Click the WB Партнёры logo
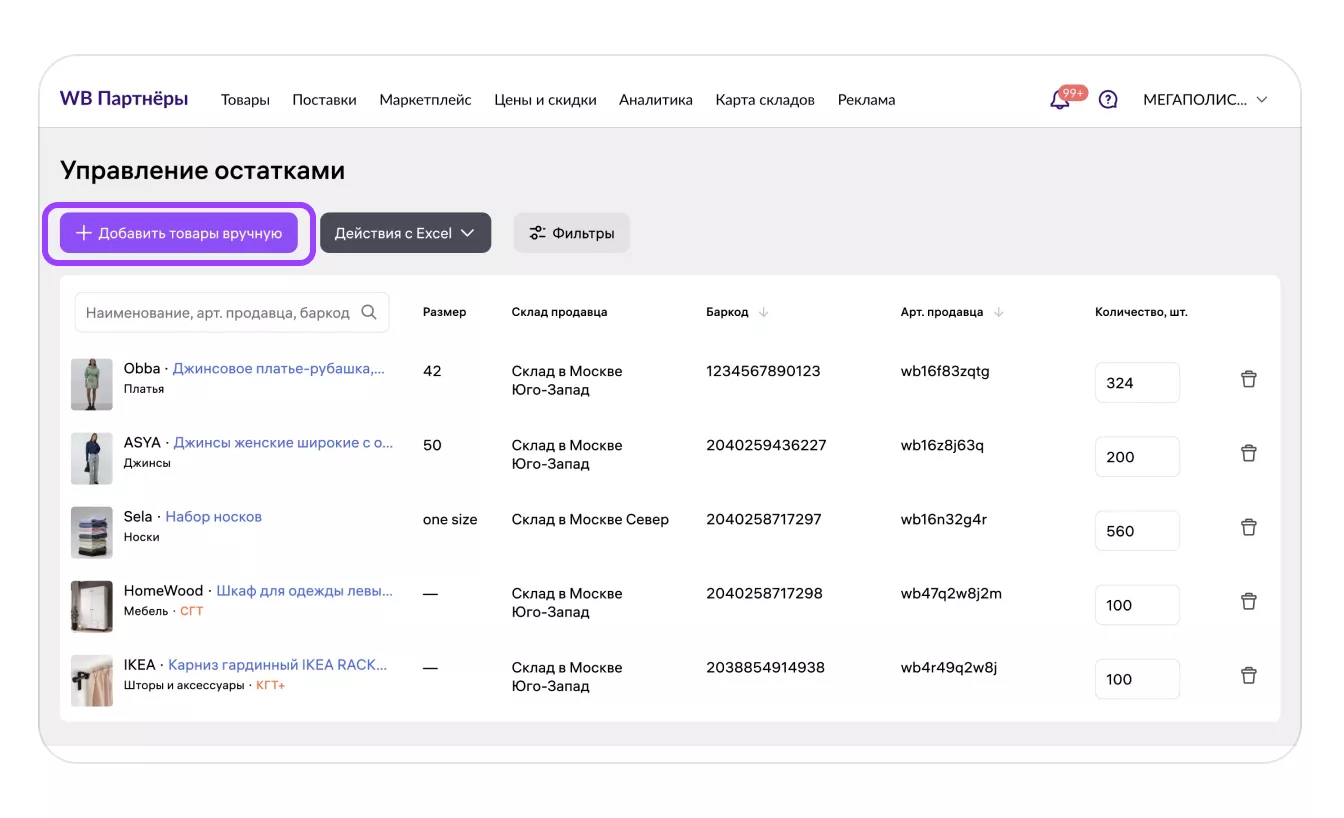This screenshot has height=818, width=1344. 124,99
